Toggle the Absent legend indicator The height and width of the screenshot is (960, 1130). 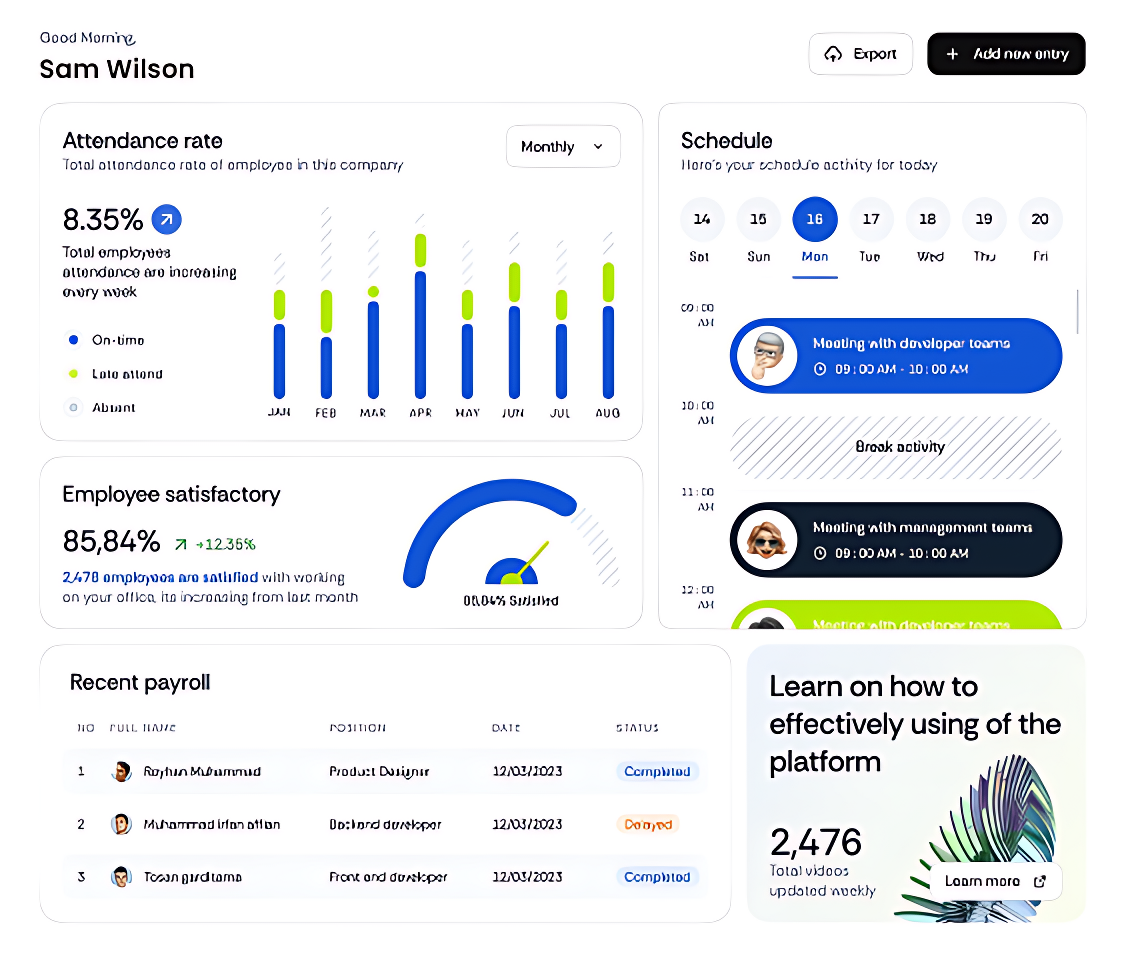(x=72, y=407)
